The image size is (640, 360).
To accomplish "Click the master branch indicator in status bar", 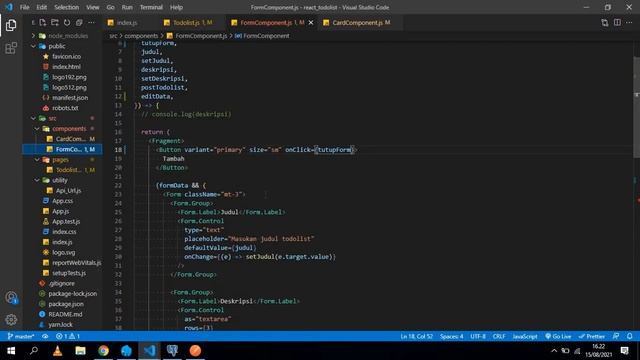I will tap(21, 336).
